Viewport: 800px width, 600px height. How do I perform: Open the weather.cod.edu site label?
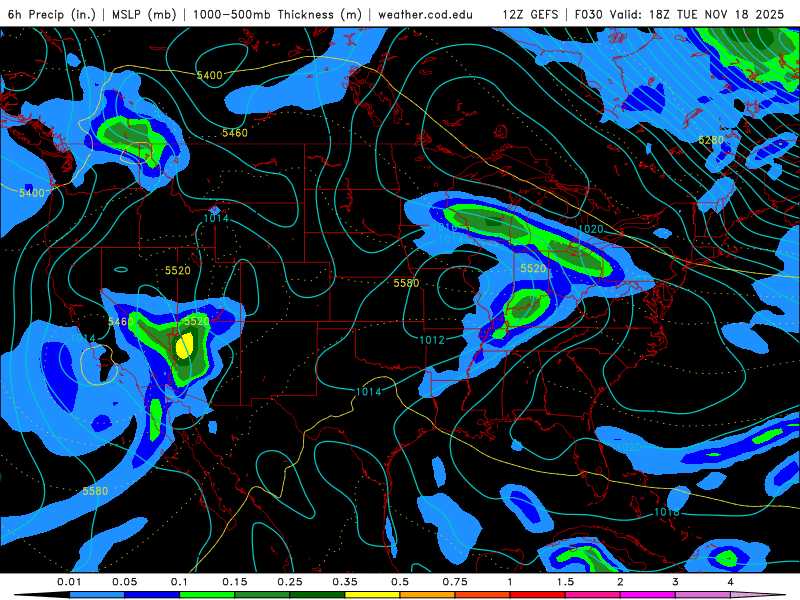(425, 14)
